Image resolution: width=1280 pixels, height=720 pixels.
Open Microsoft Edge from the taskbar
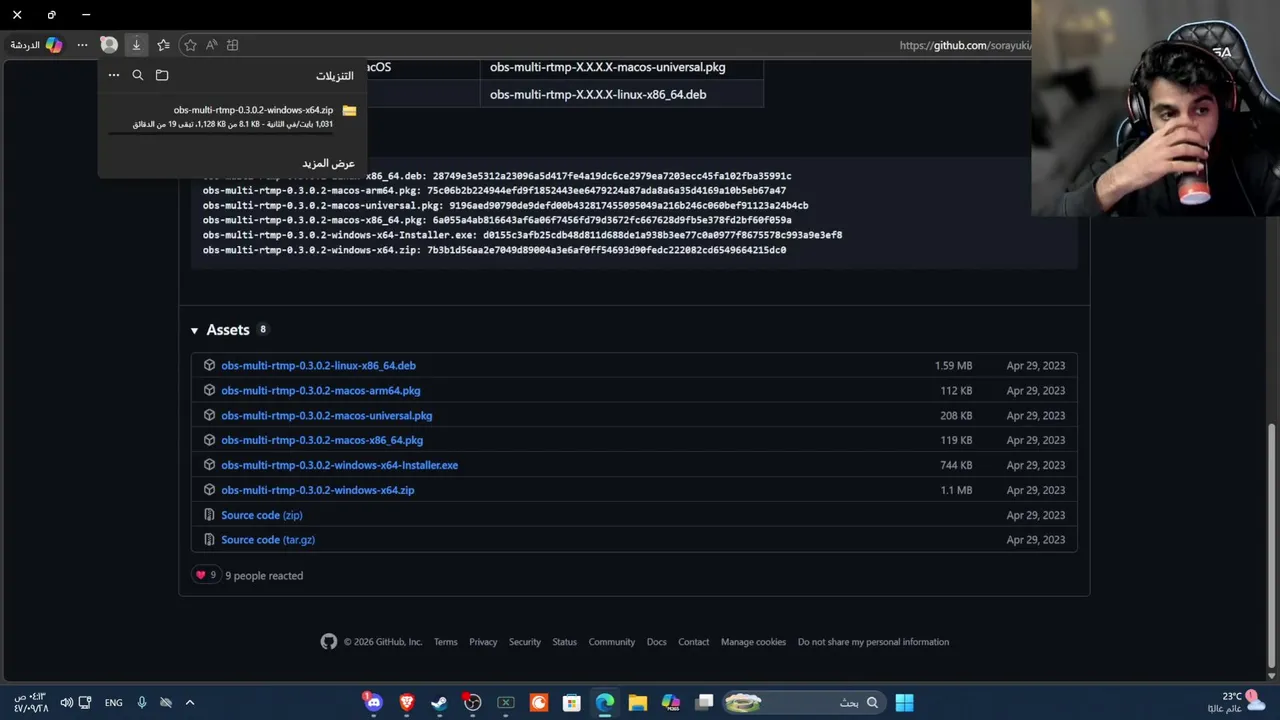click(x=605, y=703)
